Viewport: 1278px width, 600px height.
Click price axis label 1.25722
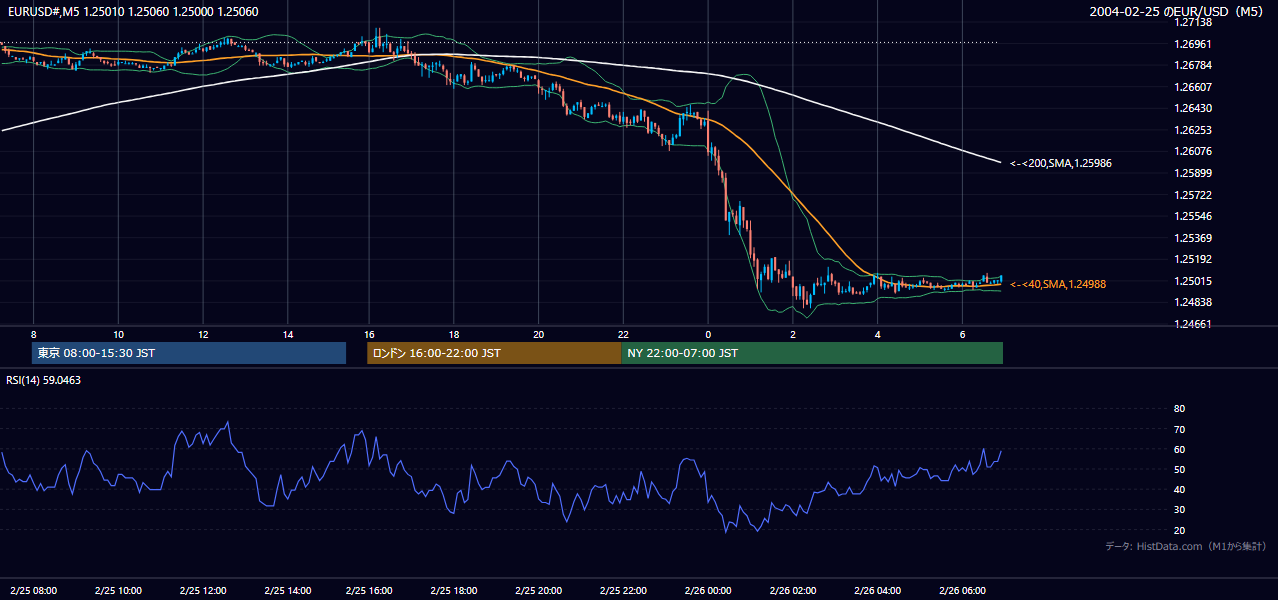click(x=1194, y=195)
